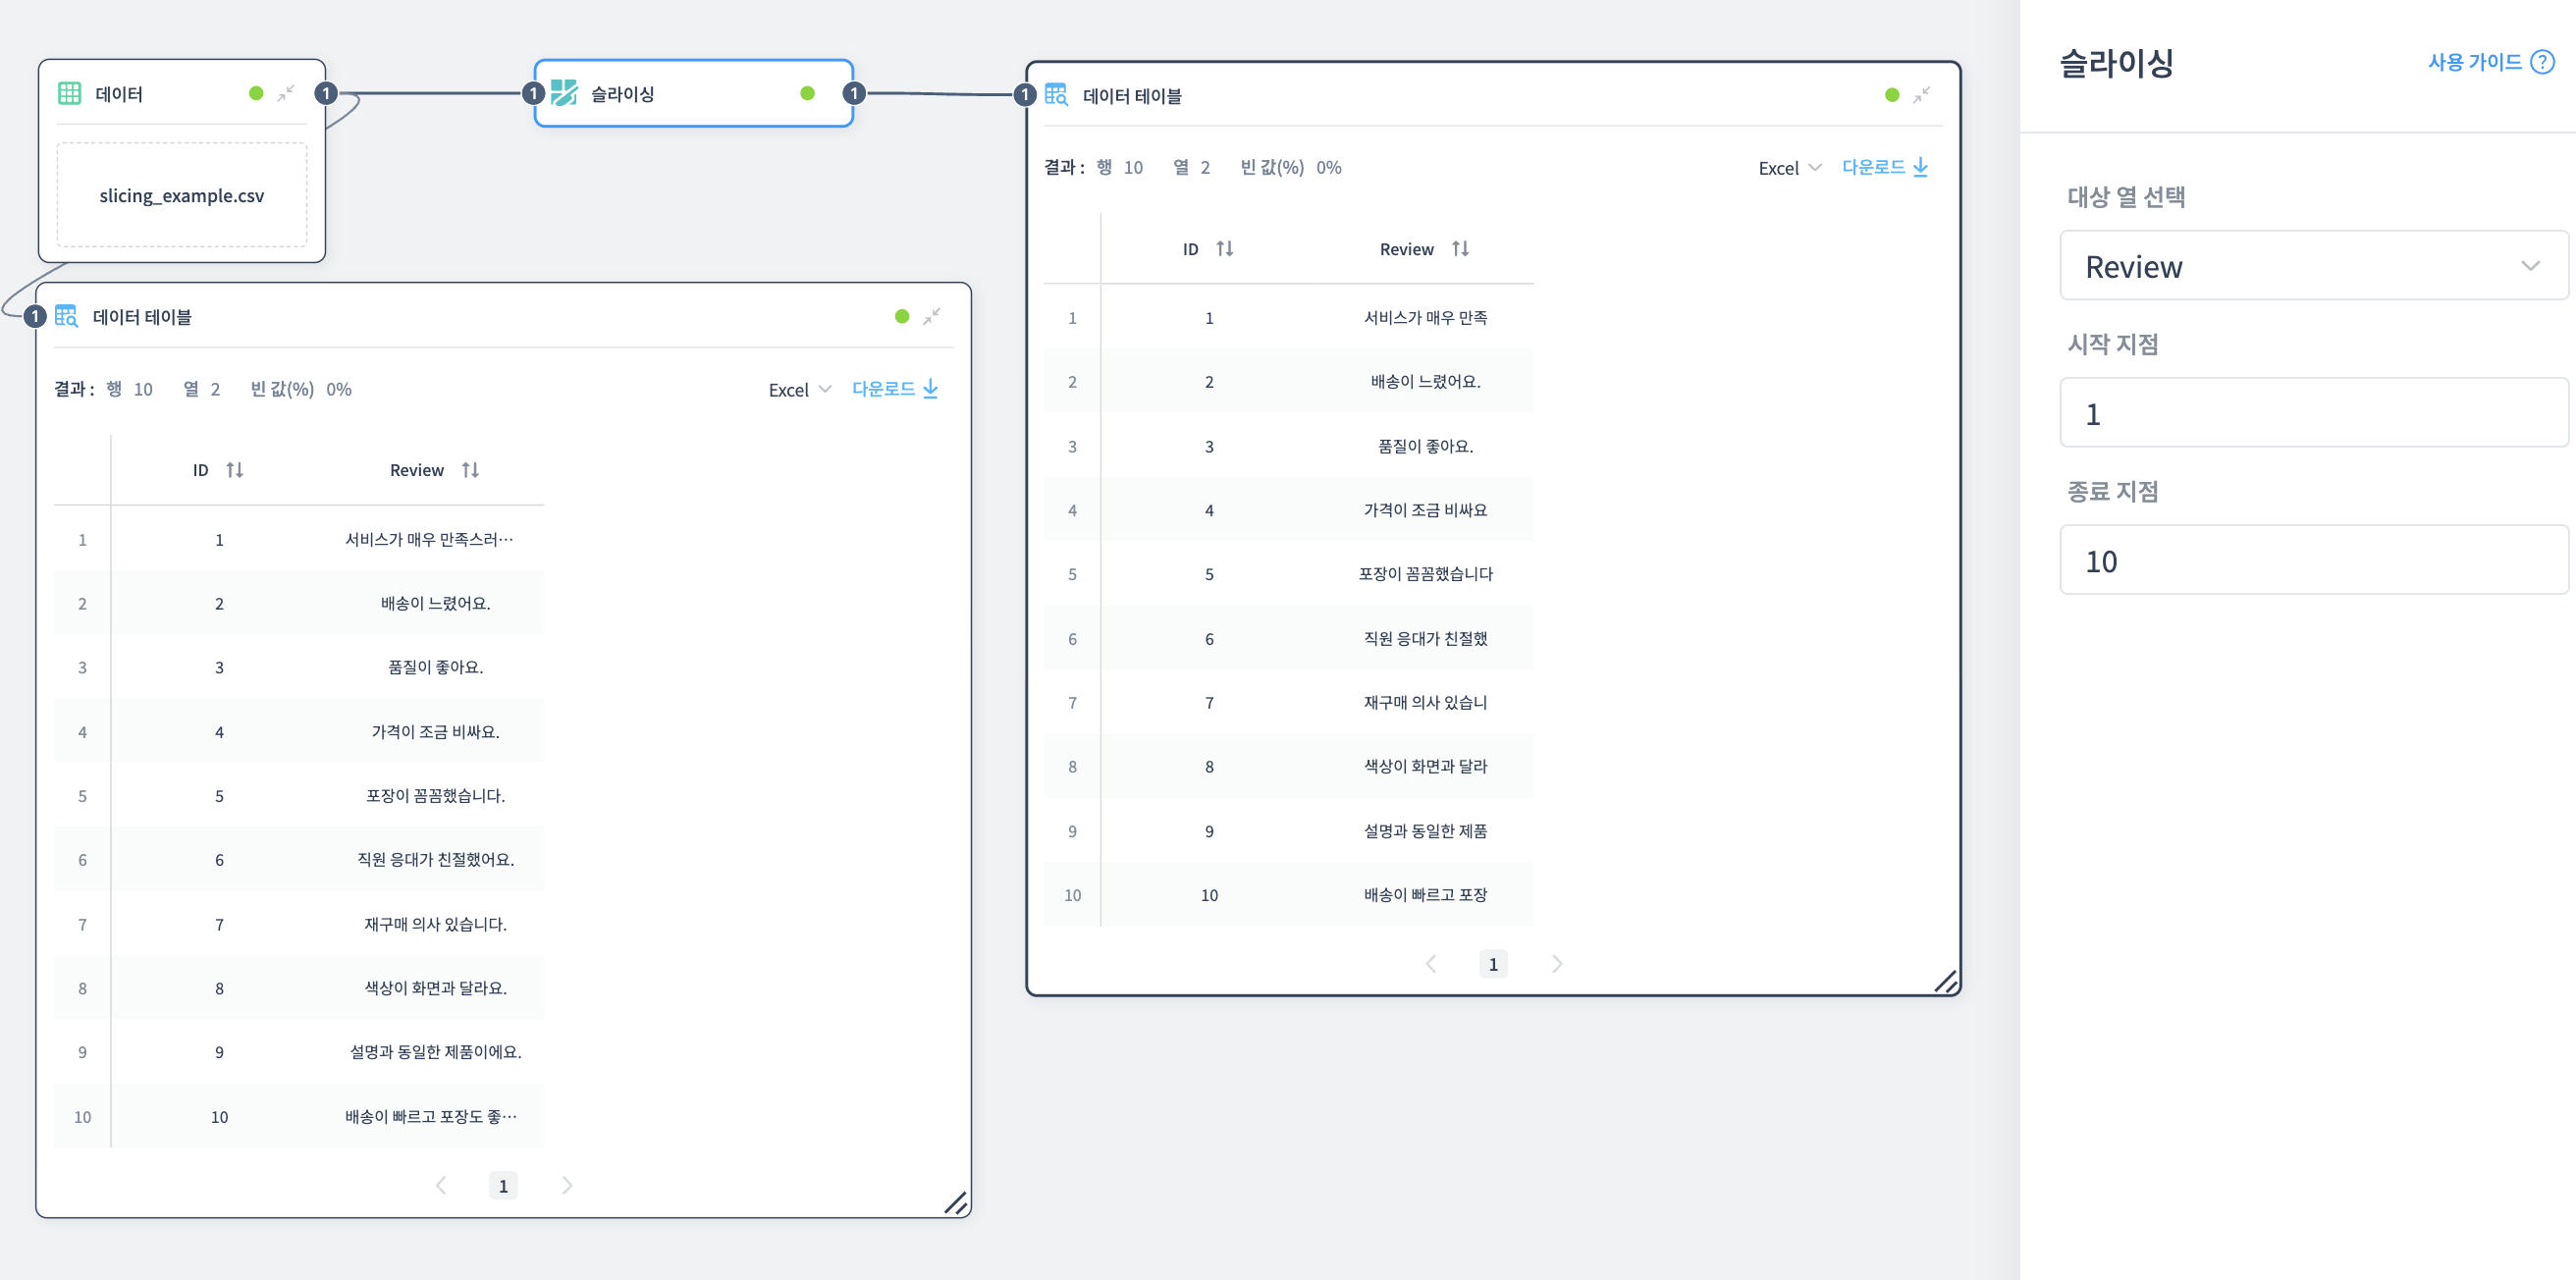
Task: Click the slicing node icon
Action: [x=564, y=93]
